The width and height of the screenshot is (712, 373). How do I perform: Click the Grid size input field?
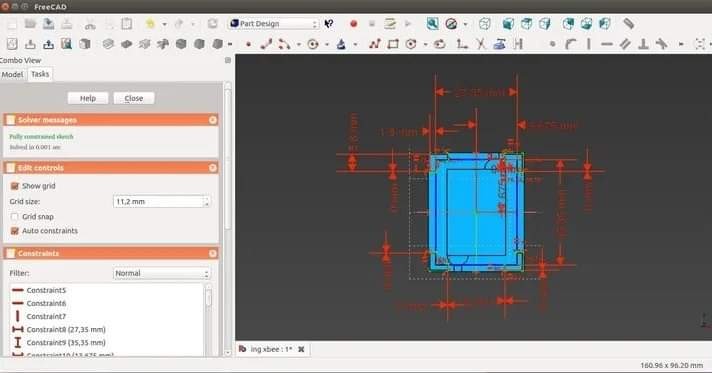click(x=162, y=202)
